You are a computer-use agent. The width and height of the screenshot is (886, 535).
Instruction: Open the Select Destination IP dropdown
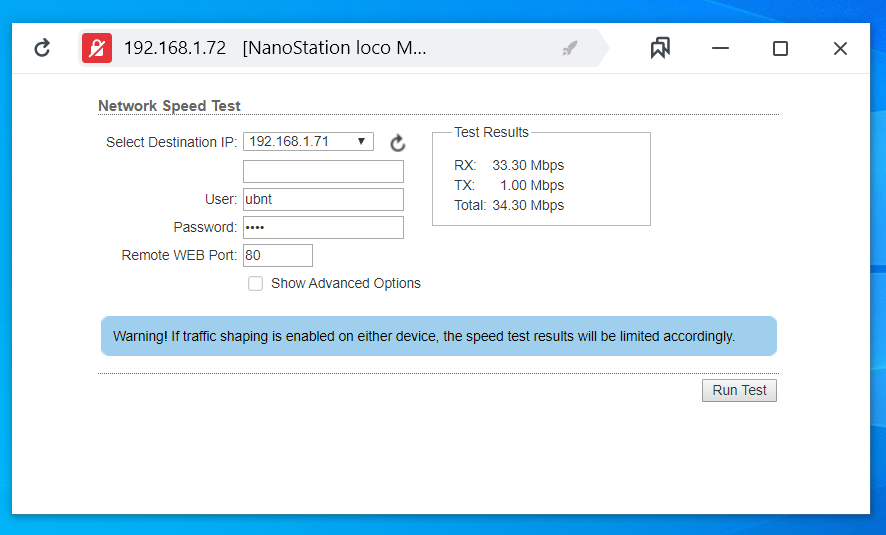point(309,141)
